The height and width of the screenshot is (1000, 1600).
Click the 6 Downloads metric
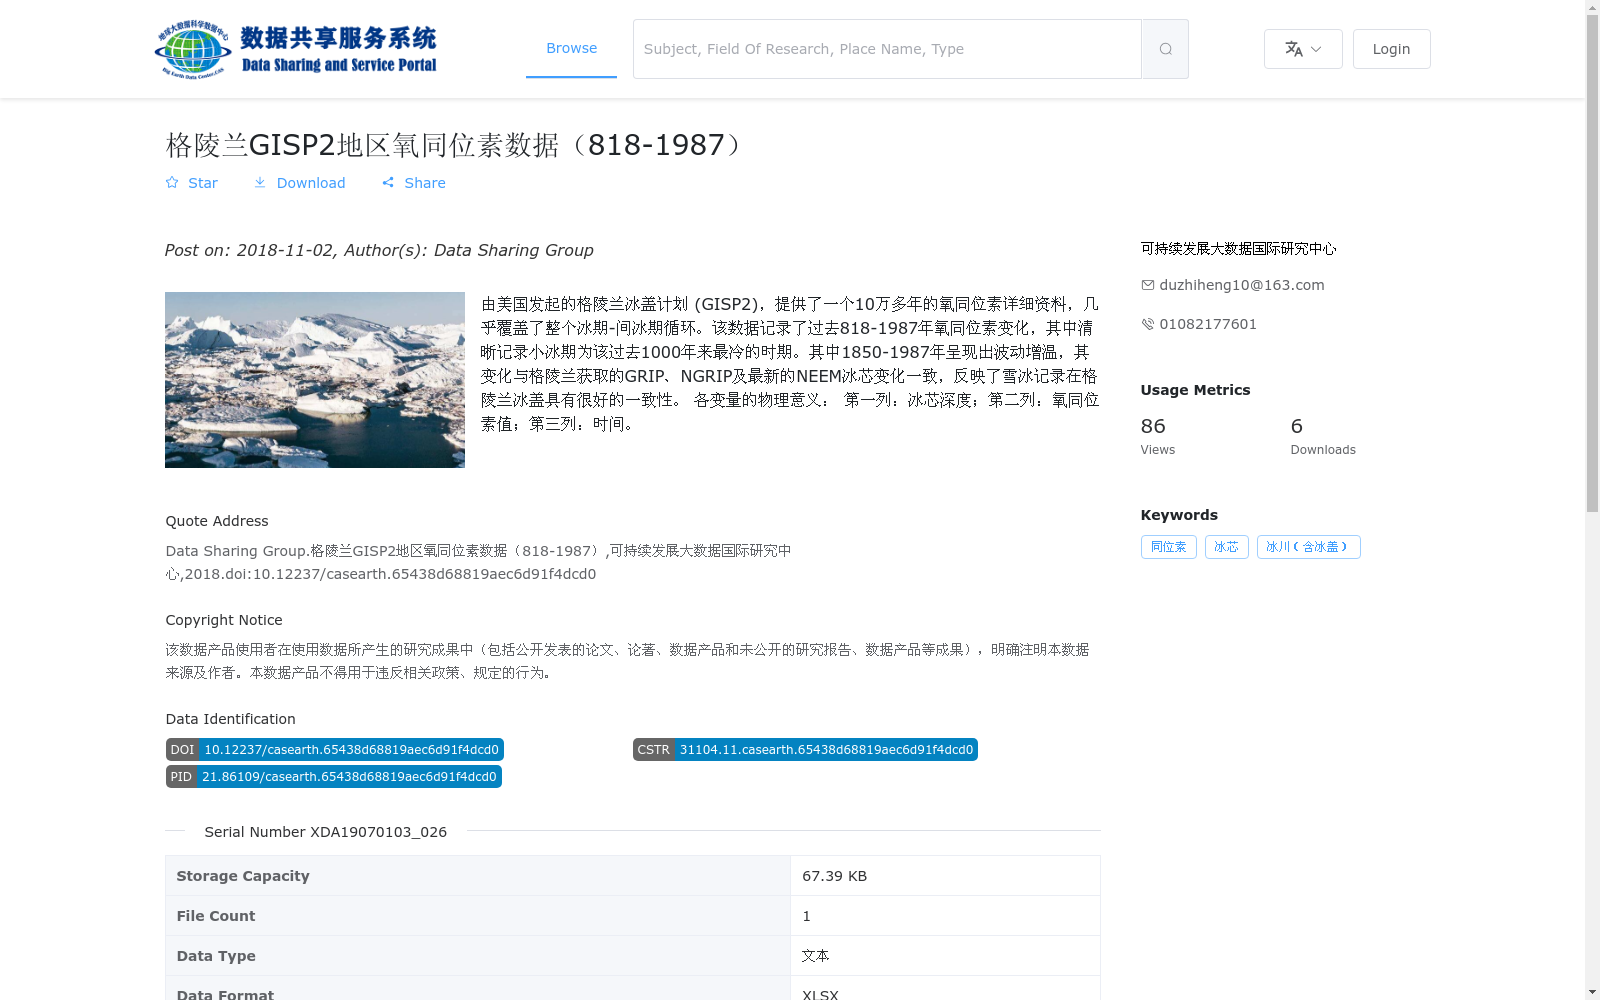(x=1322, y=436)
